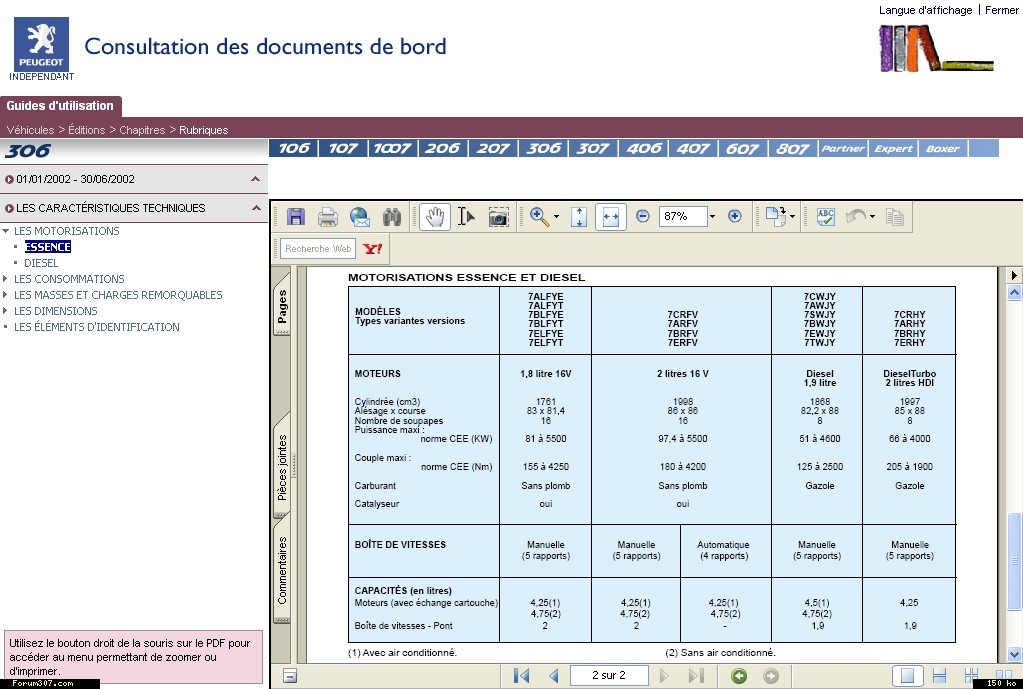Click the Chapitres breadcrumb link
The height and width of the screenshot is (689, 1023).
[x=142, y=130]
